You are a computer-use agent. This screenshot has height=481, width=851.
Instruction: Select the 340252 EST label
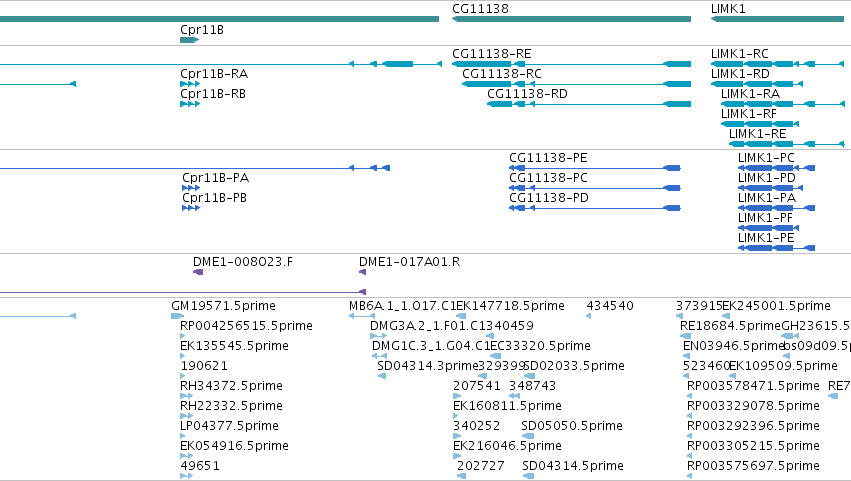point(477,427)
